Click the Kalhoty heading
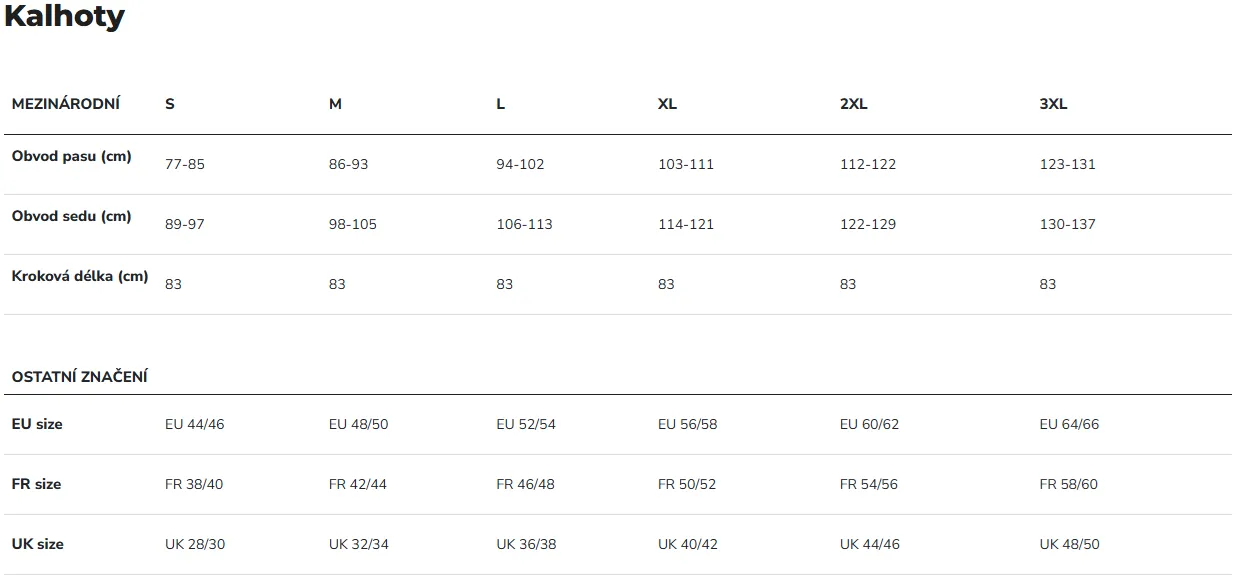This screenshot has height=588, width=1244. (x=65, y=17)
